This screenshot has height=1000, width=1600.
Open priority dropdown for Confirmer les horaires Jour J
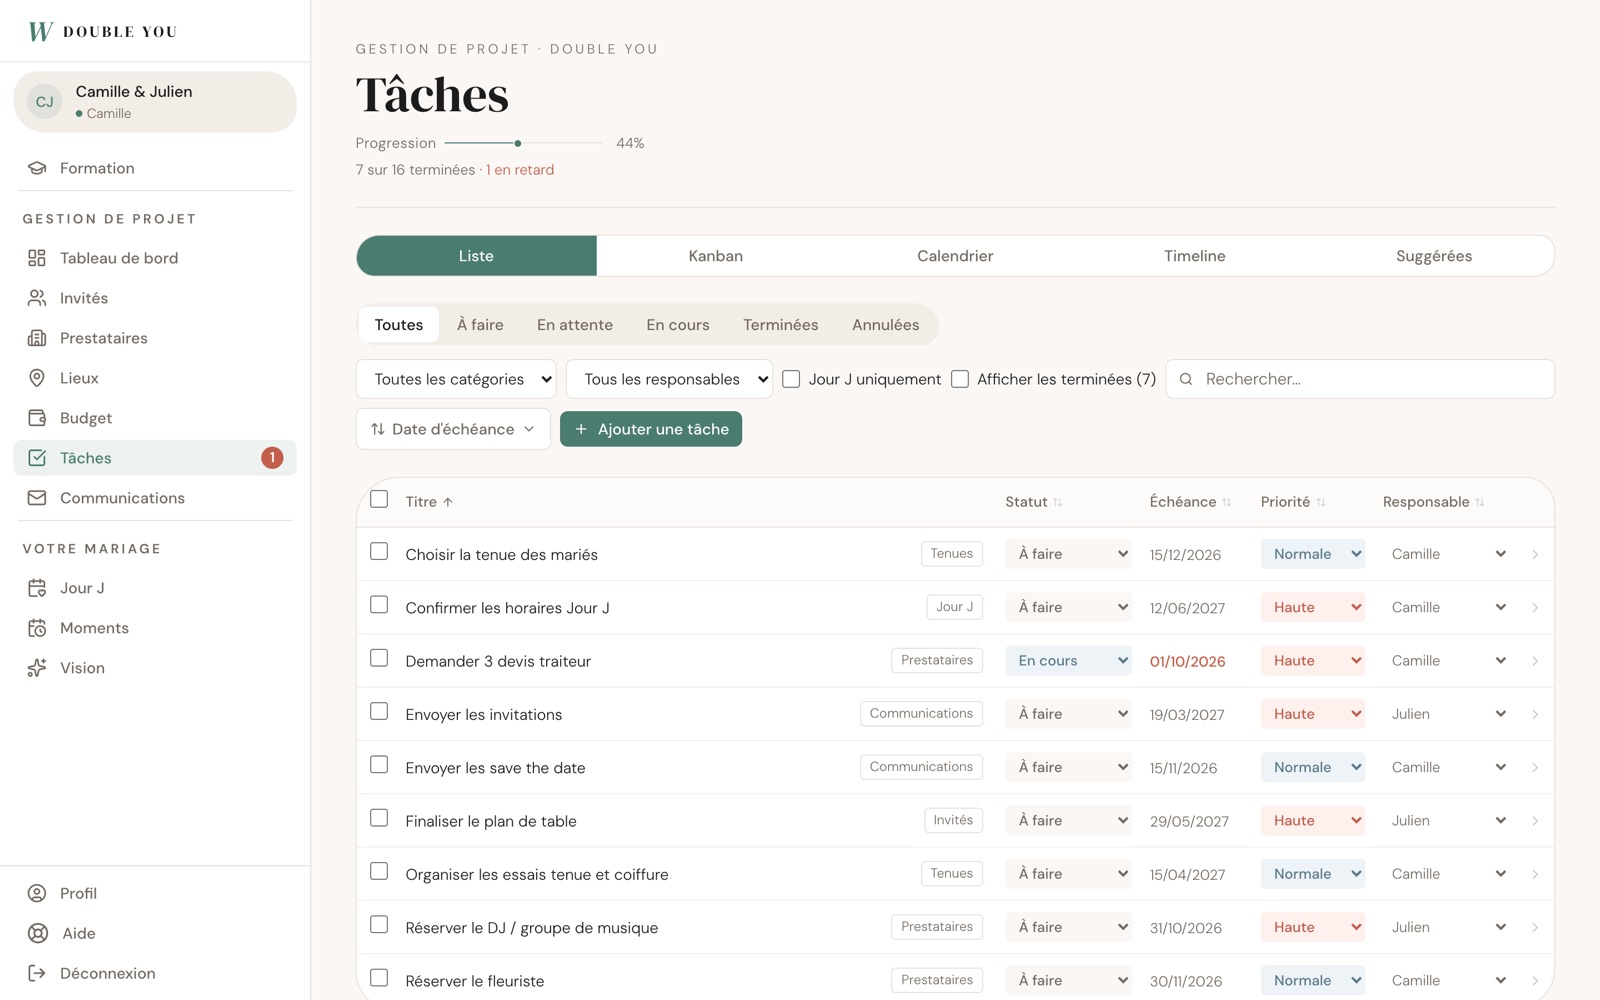(1312, 607)
